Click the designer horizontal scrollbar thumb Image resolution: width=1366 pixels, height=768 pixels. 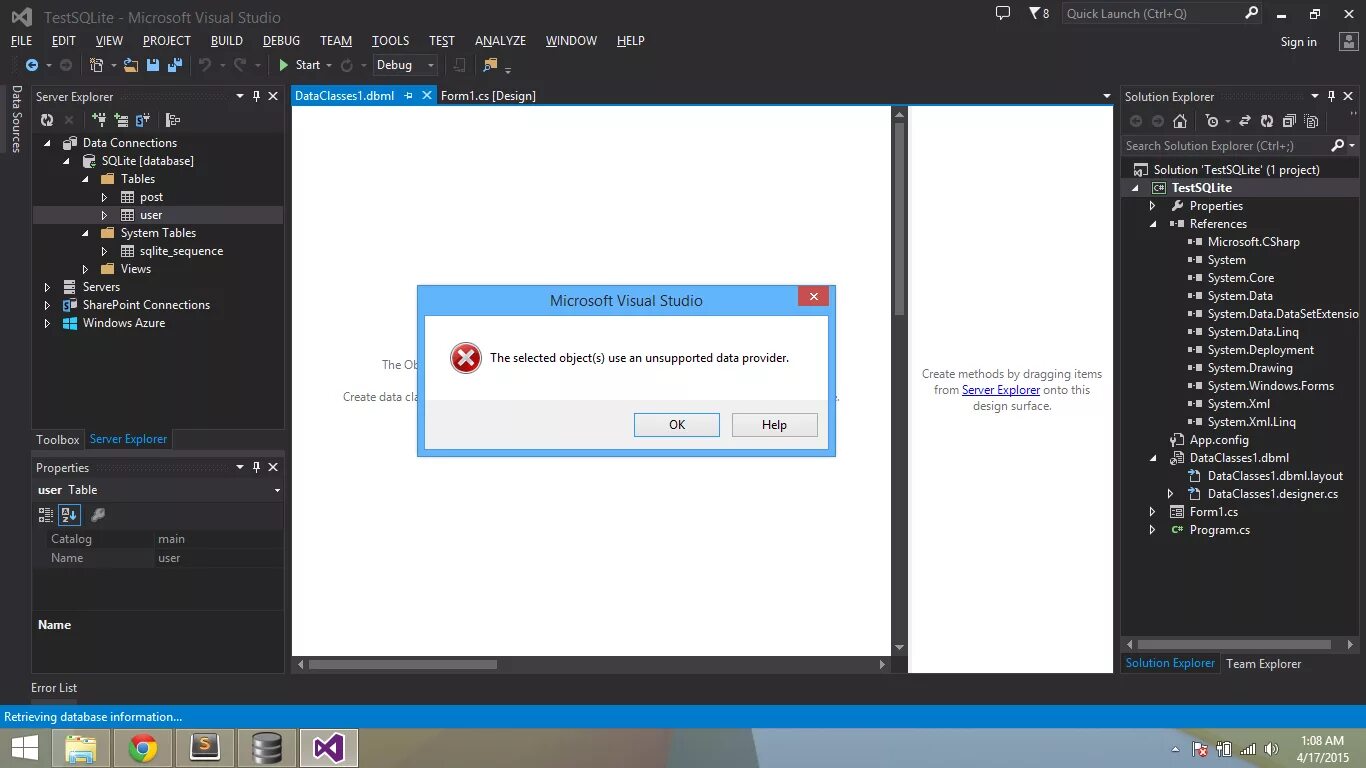[403, 664]
